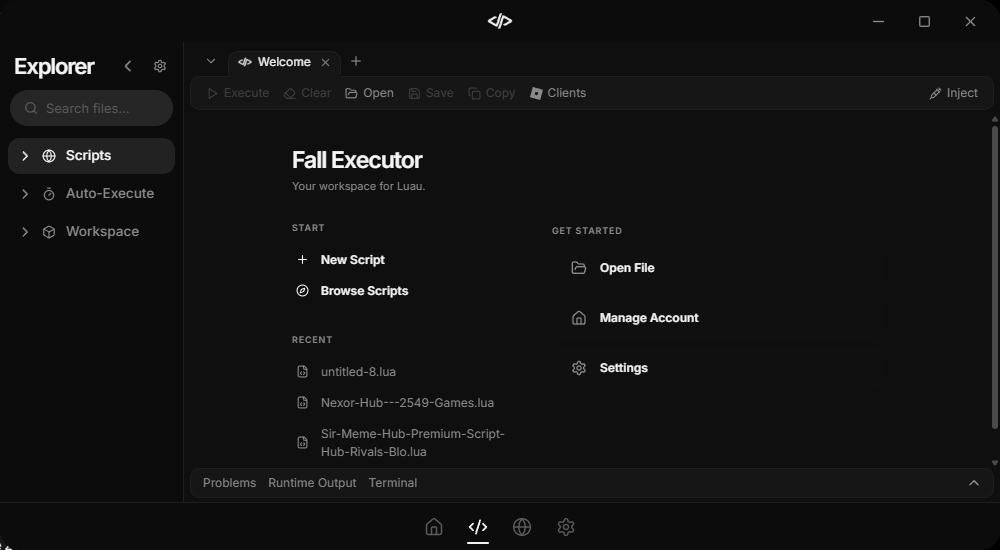Click the scrollbar down arrow
The height and width of the screenshot is (550, 1000).
click(x=994, y=463)
